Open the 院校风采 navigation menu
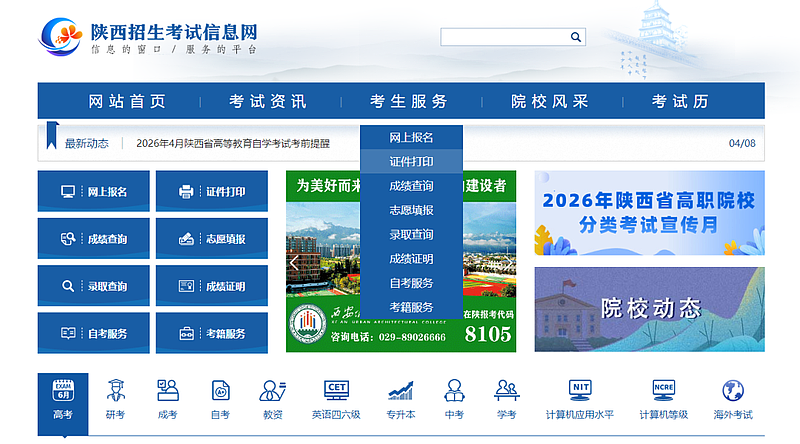The height and width of the screenshot is (444, 800). (550, 102)
